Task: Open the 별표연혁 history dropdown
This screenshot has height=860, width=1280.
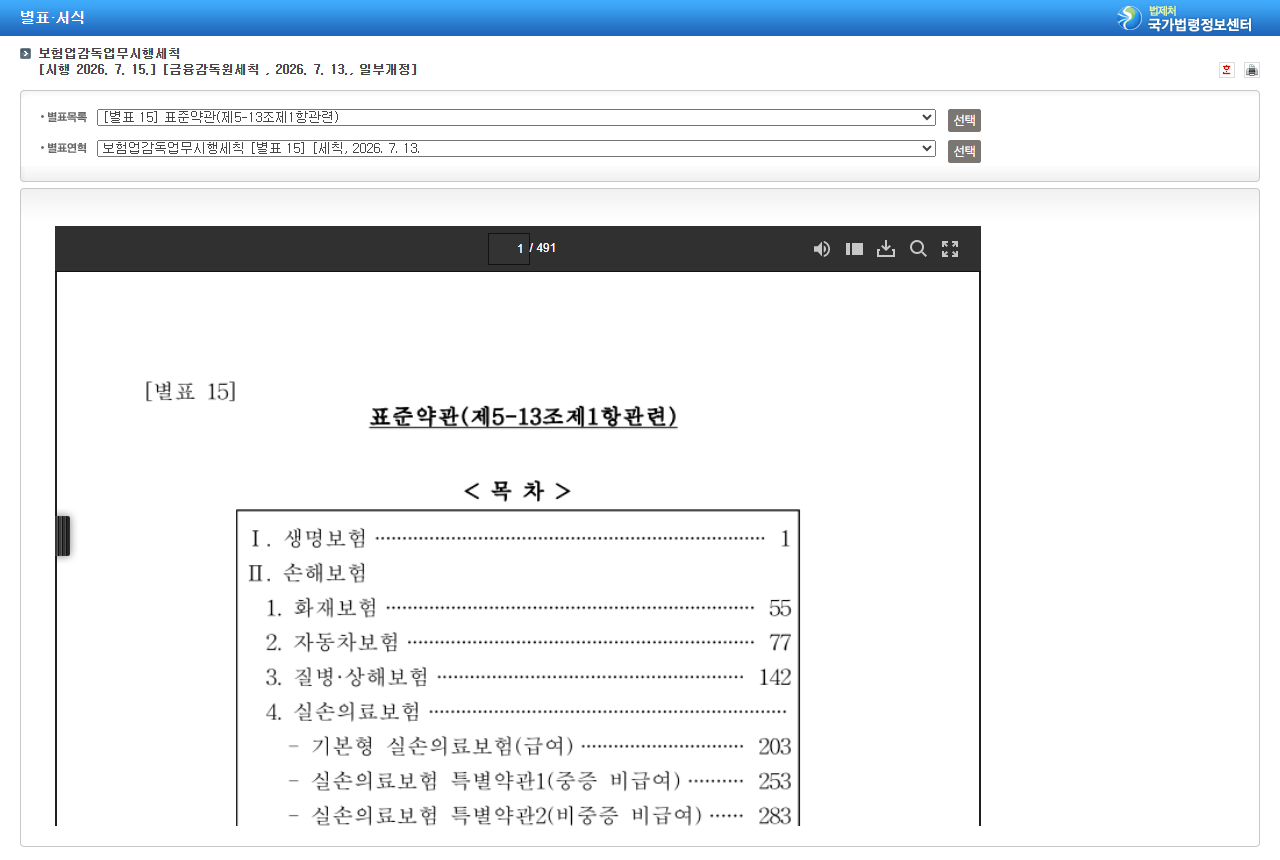Action: pos(516,149)
